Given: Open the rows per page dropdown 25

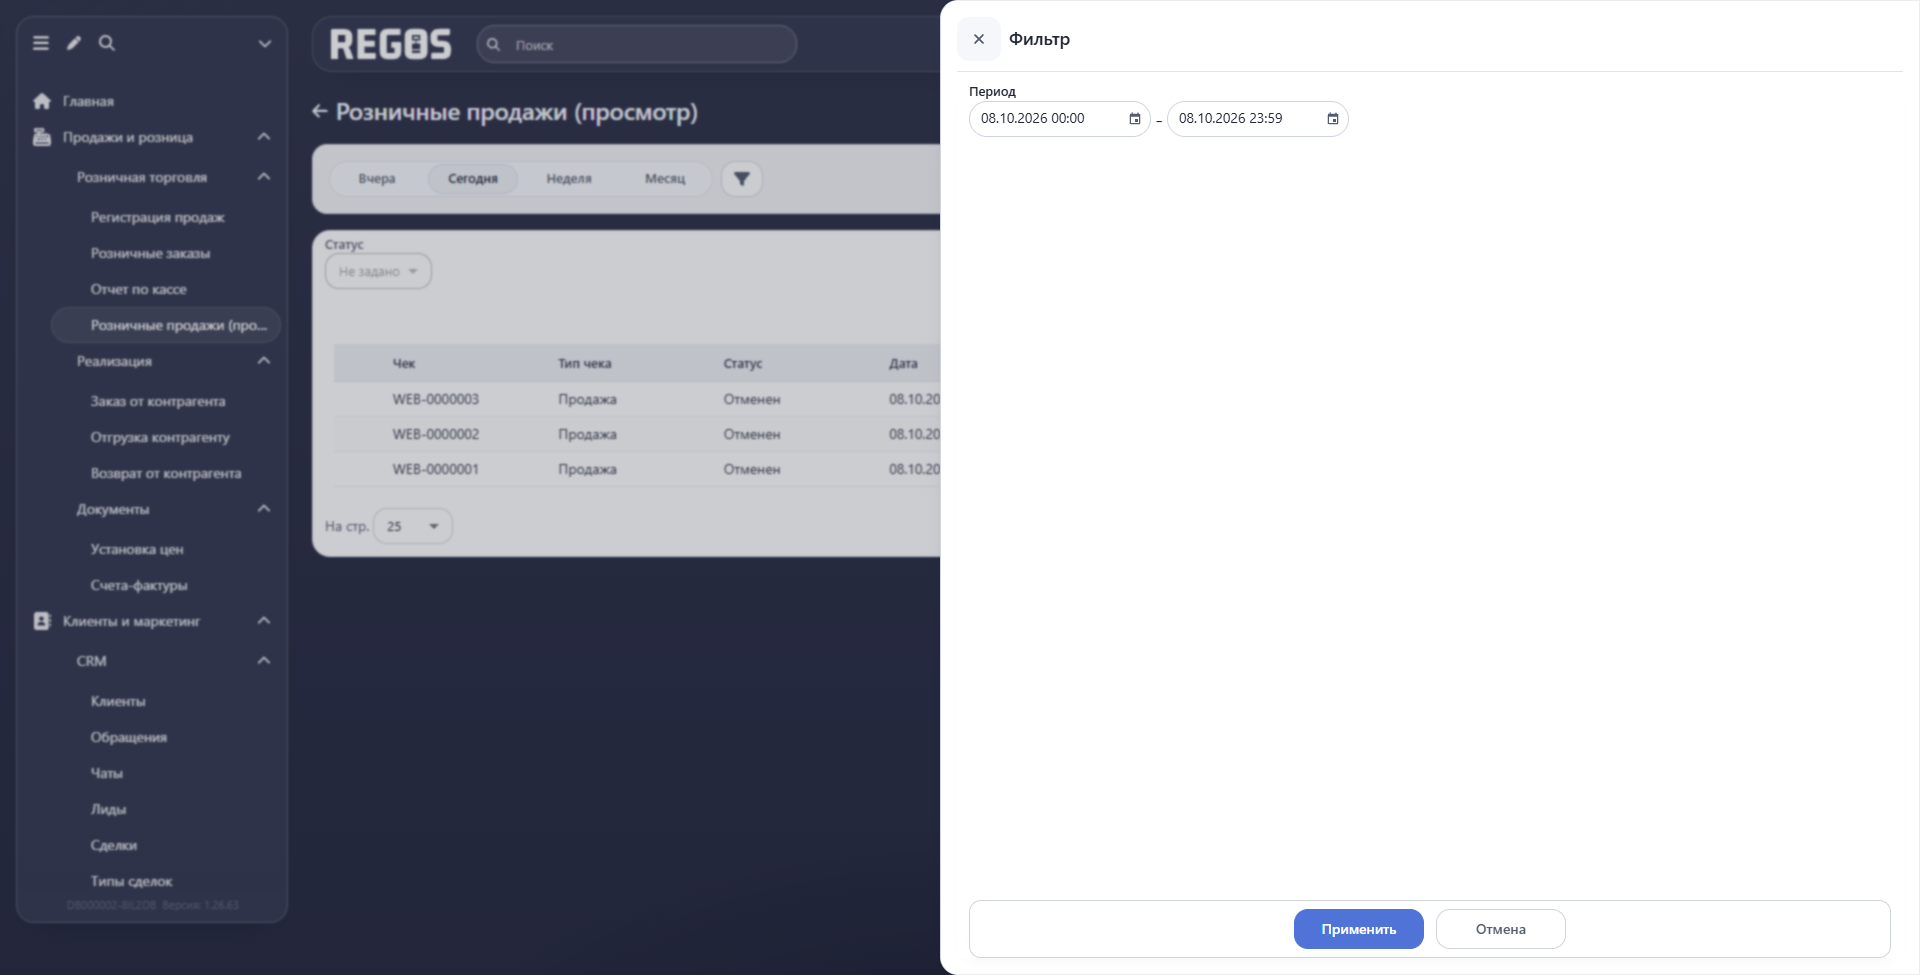Looking at the screenshot, I should (413, 526).
